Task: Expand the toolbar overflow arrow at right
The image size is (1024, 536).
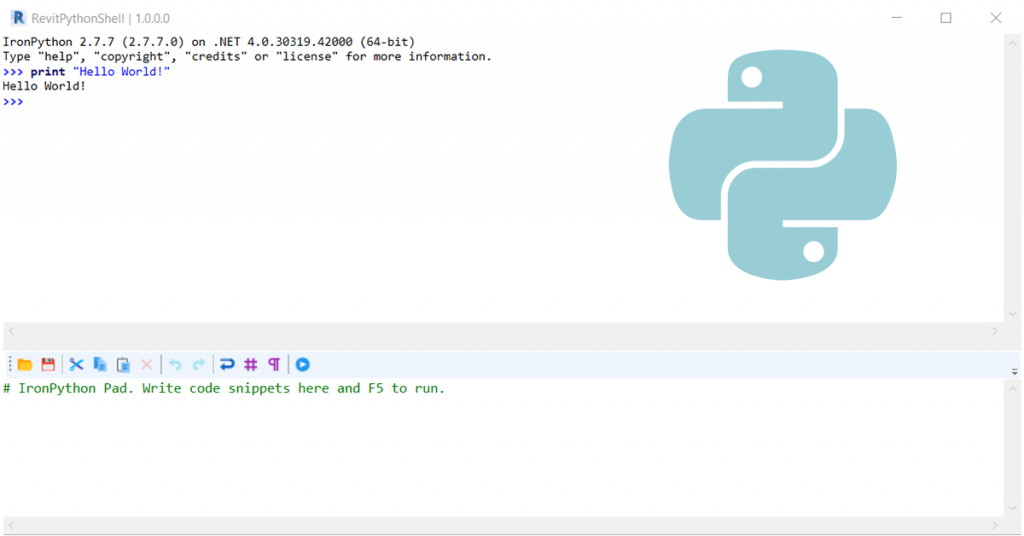Action: 1014,371
